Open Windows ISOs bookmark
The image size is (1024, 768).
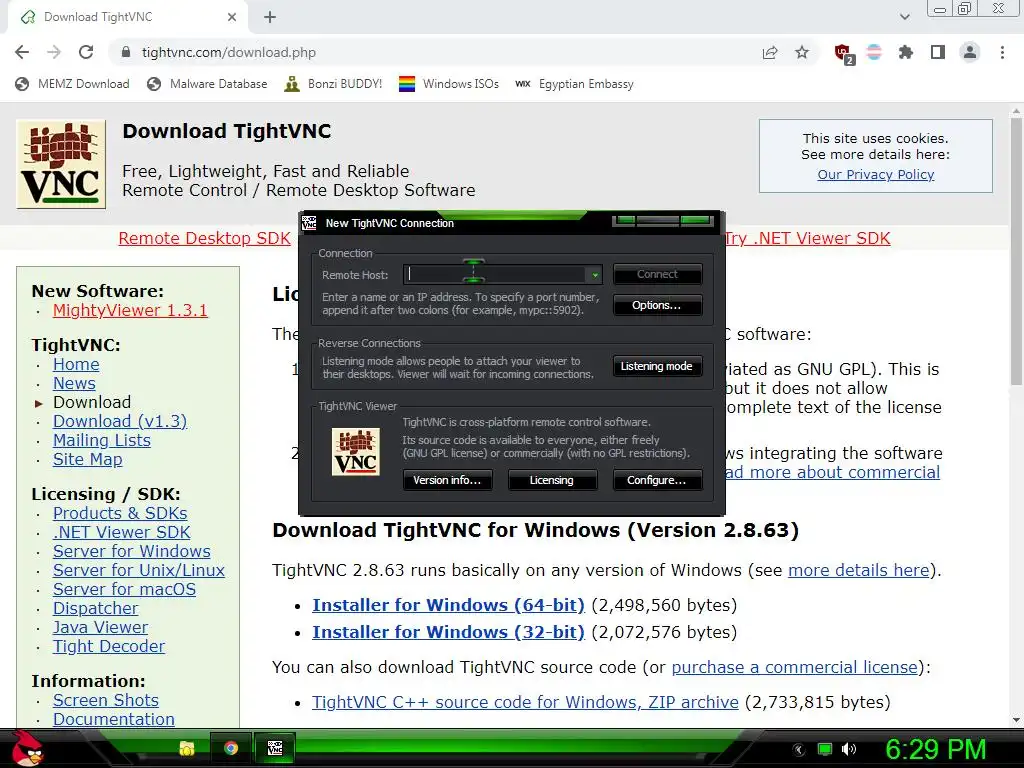coord(449,84)
